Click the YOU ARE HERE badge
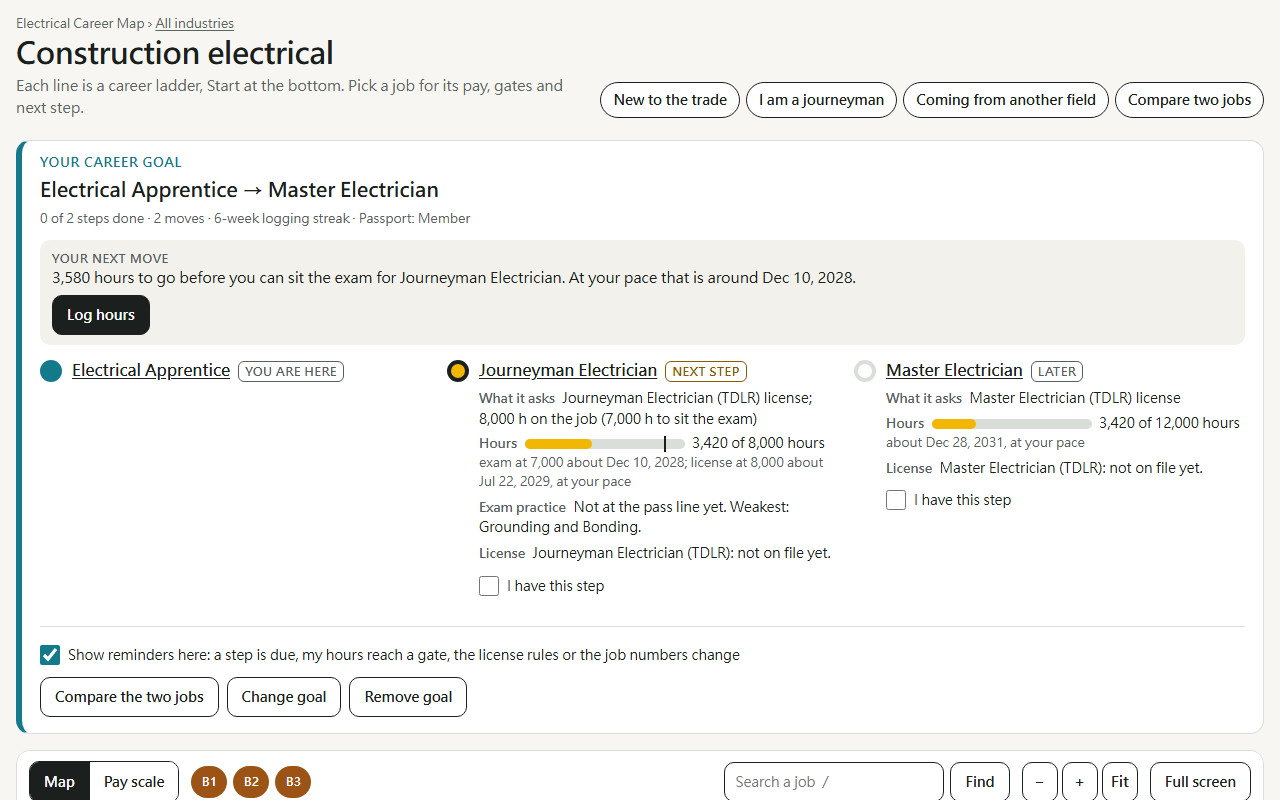 pos(291,371)
